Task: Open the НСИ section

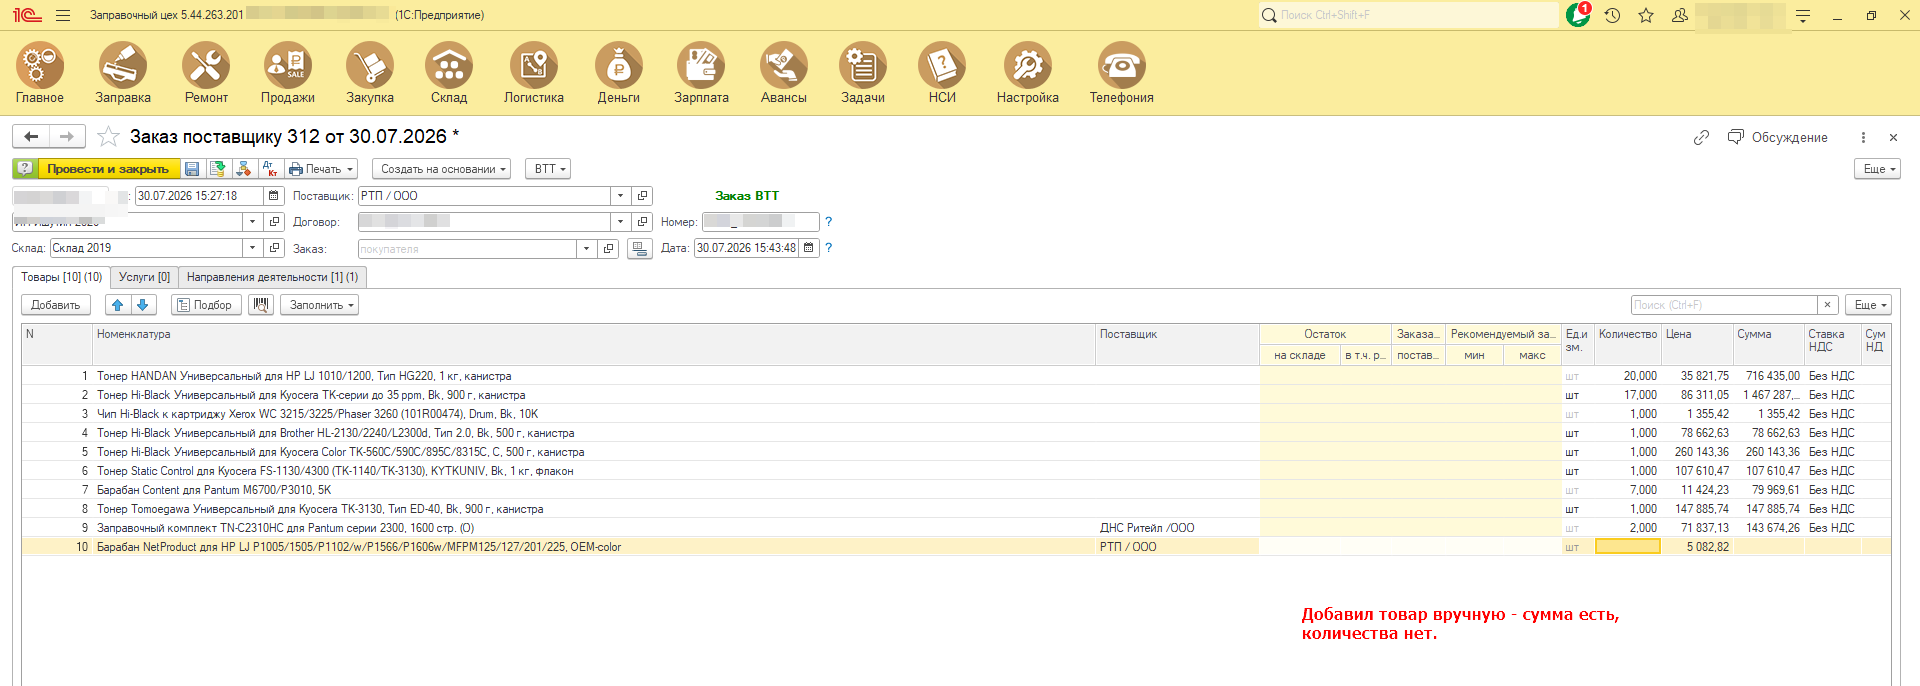Action: coord(942,73)
